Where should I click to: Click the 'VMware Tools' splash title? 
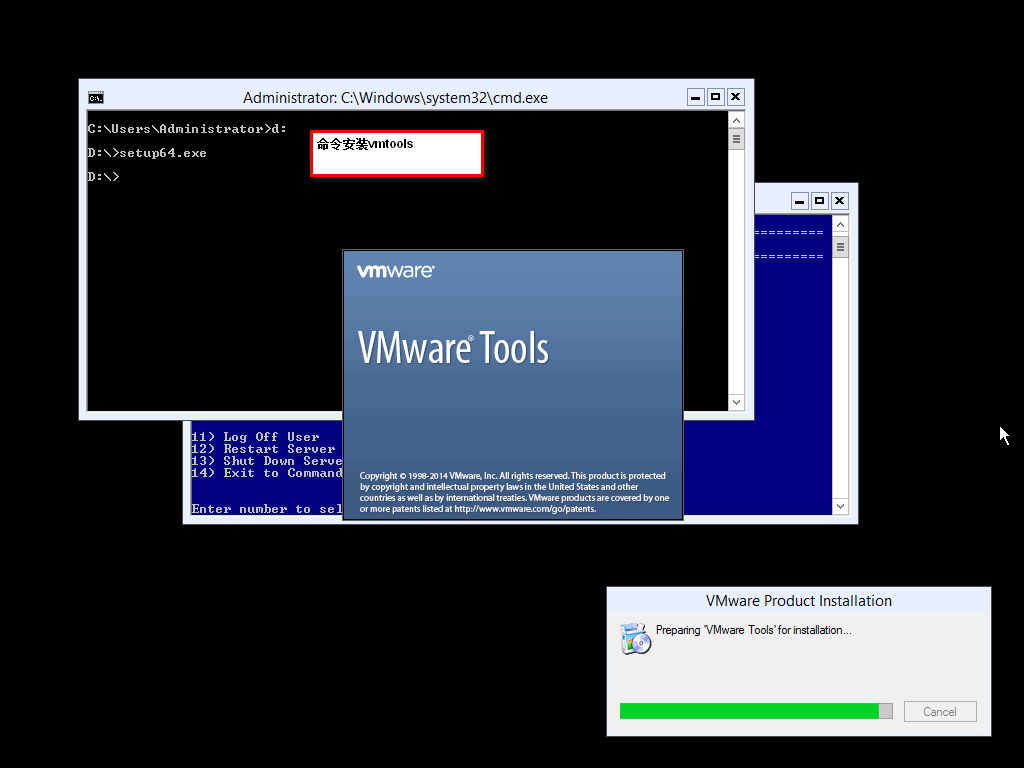click(x=453, y=347)
